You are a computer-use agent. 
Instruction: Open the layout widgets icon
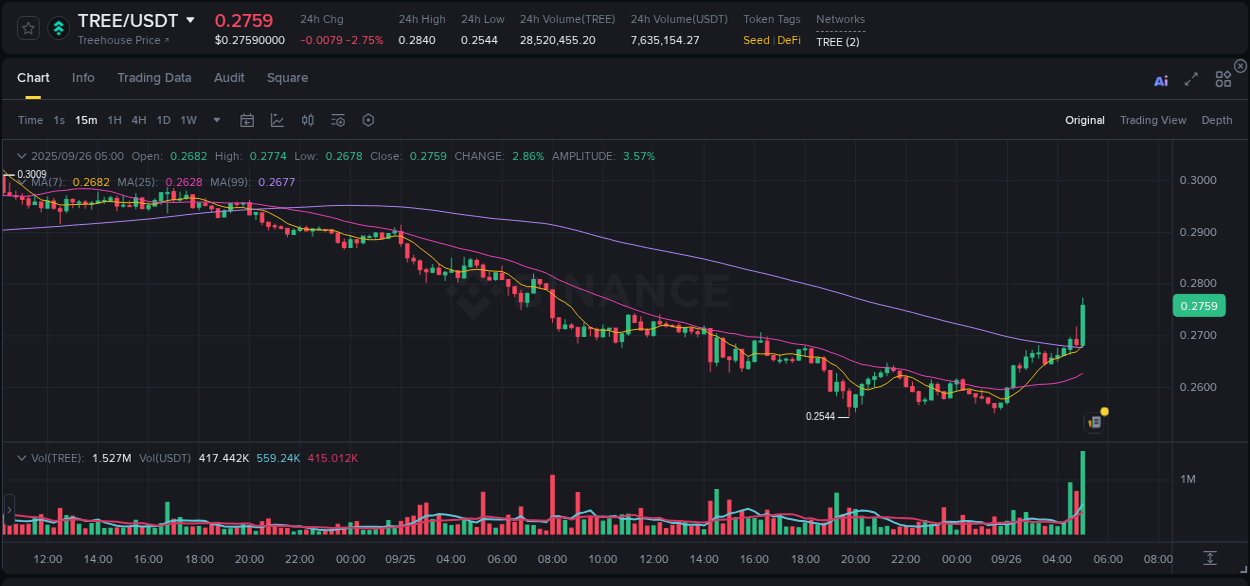tap(1223, 78)
